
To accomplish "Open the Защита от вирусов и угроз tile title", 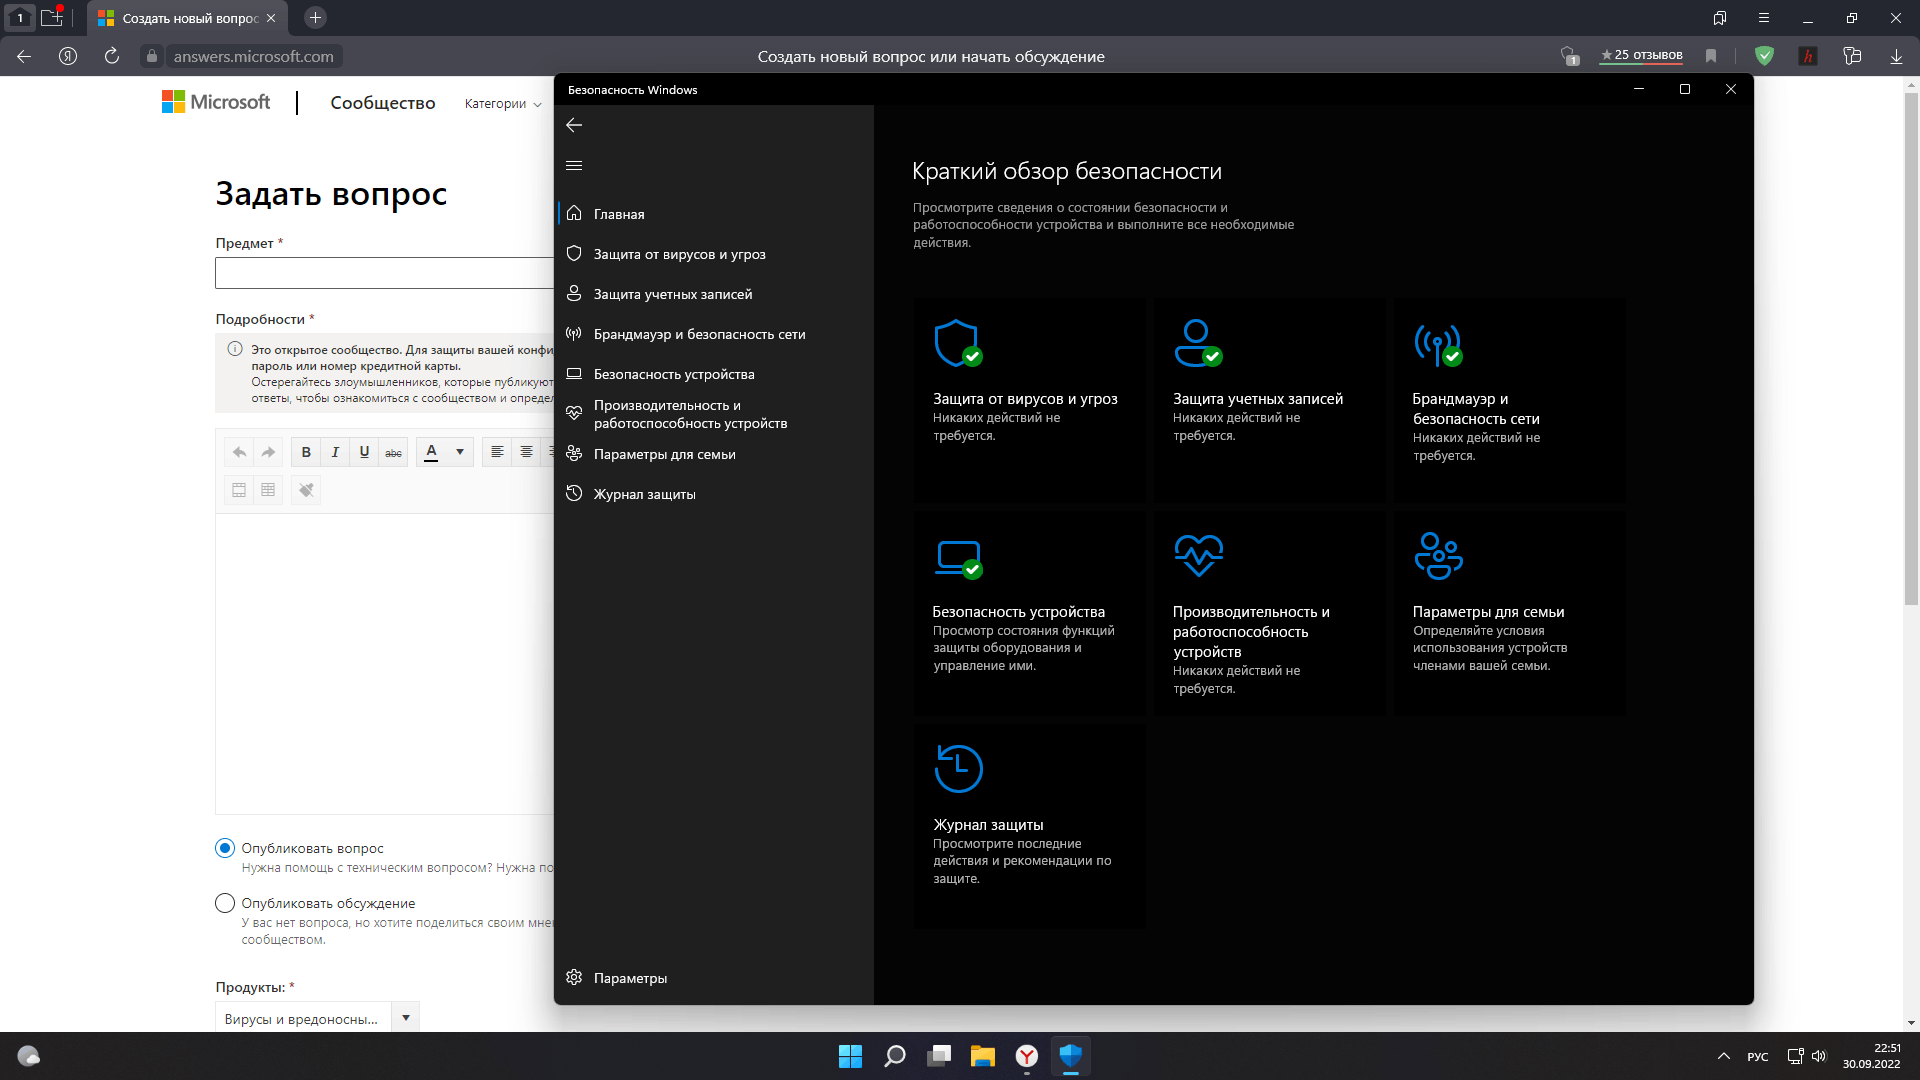I will pos(1025,398).
